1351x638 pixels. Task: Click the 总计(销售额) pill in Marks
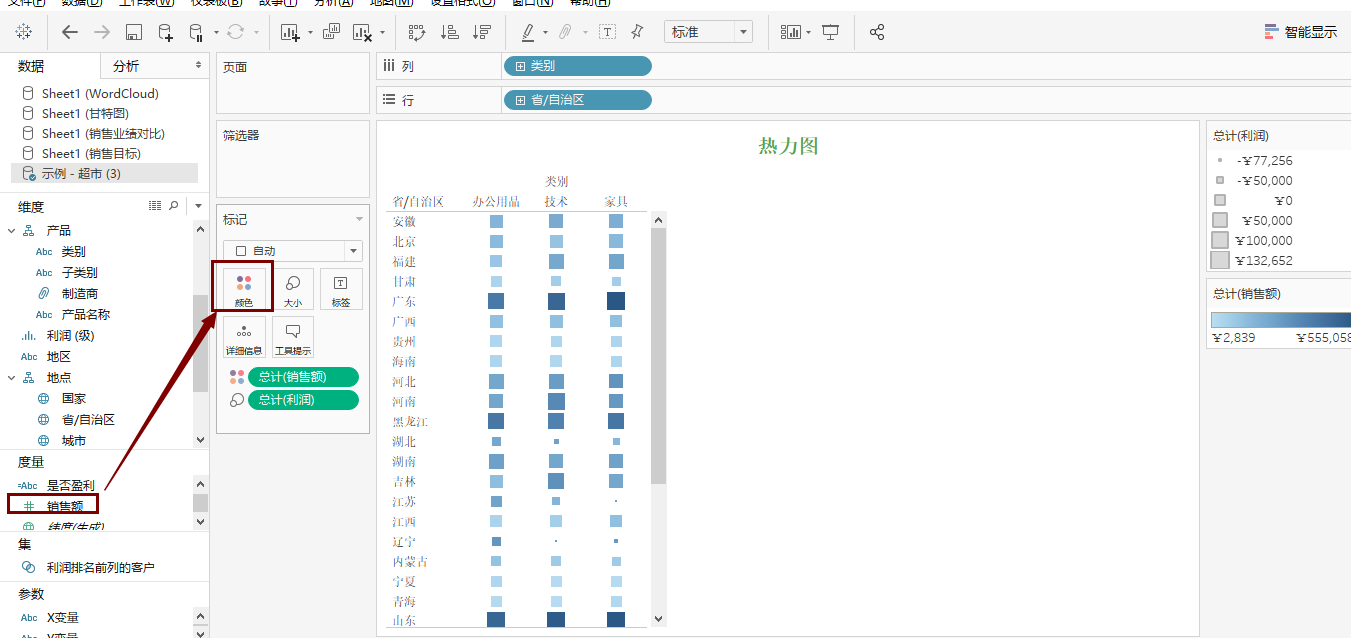click(x=303, y=377)
